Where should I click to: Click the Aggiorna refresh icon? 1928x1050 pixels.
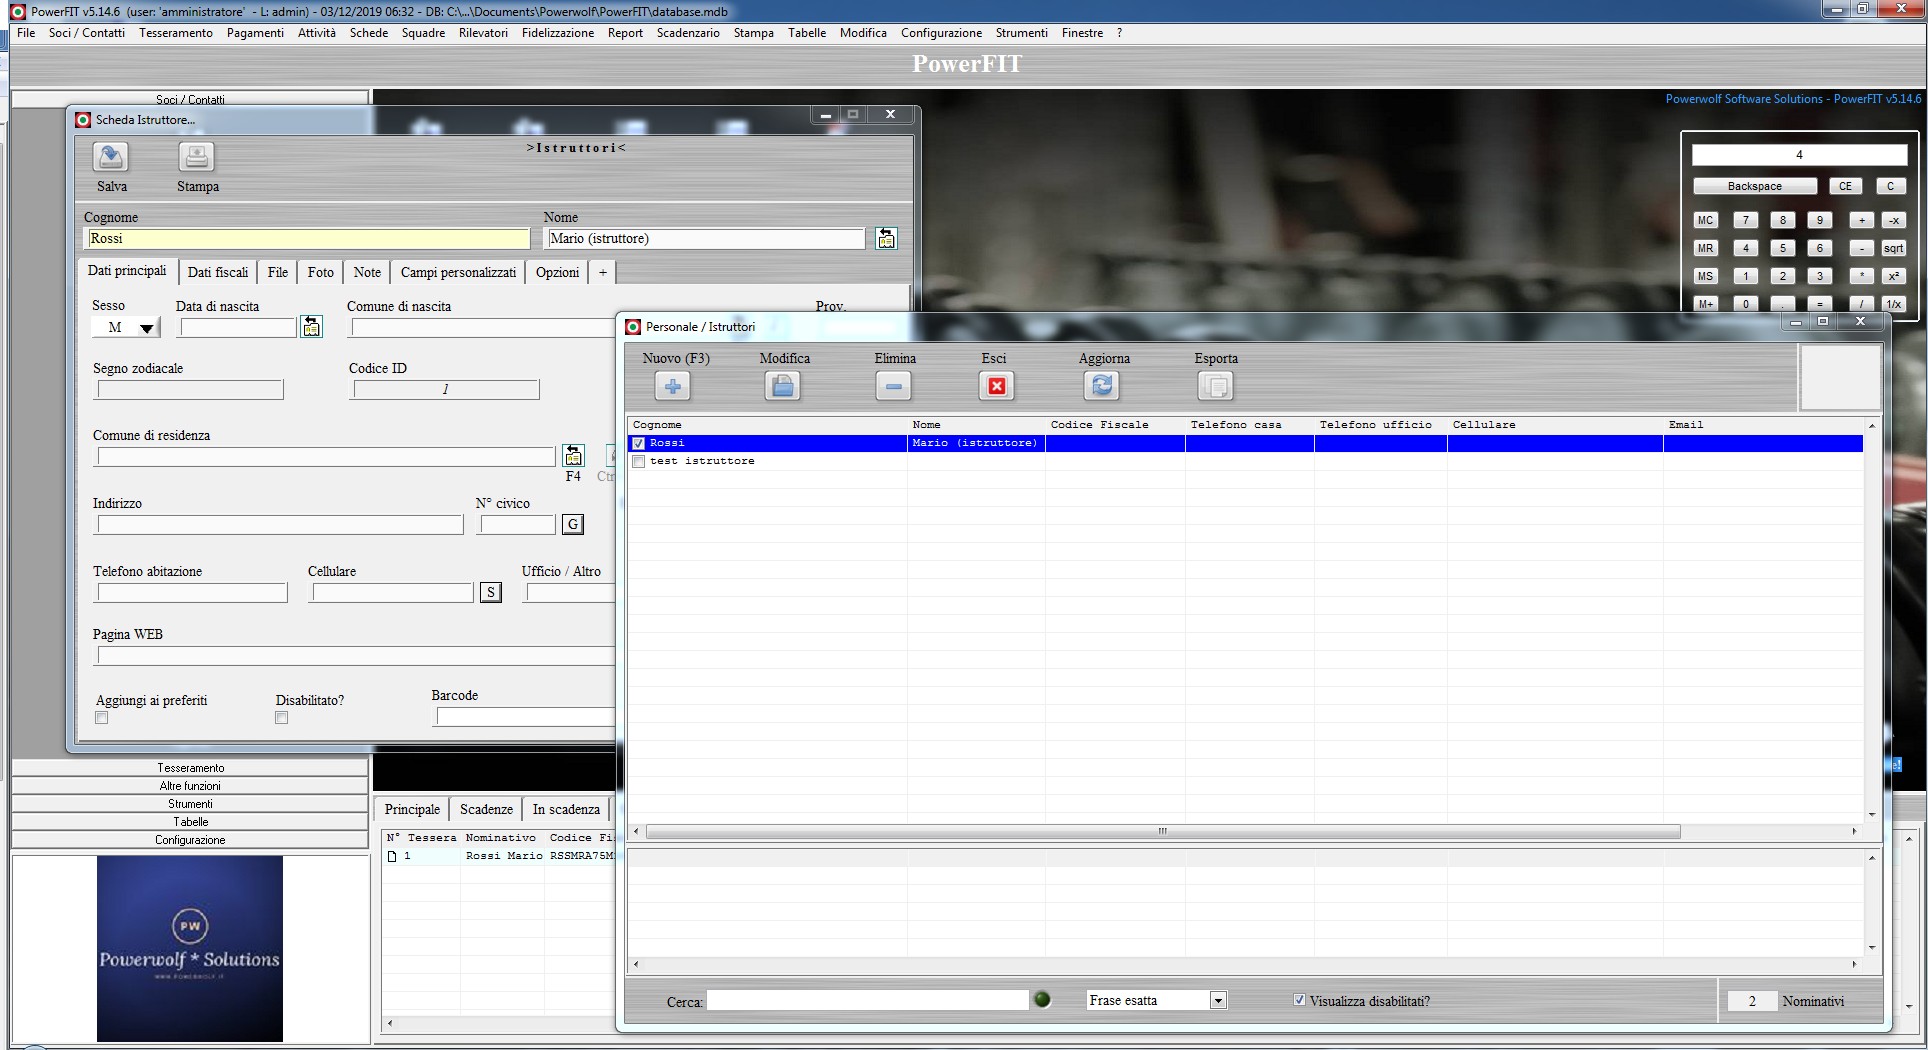[1102, 386]
